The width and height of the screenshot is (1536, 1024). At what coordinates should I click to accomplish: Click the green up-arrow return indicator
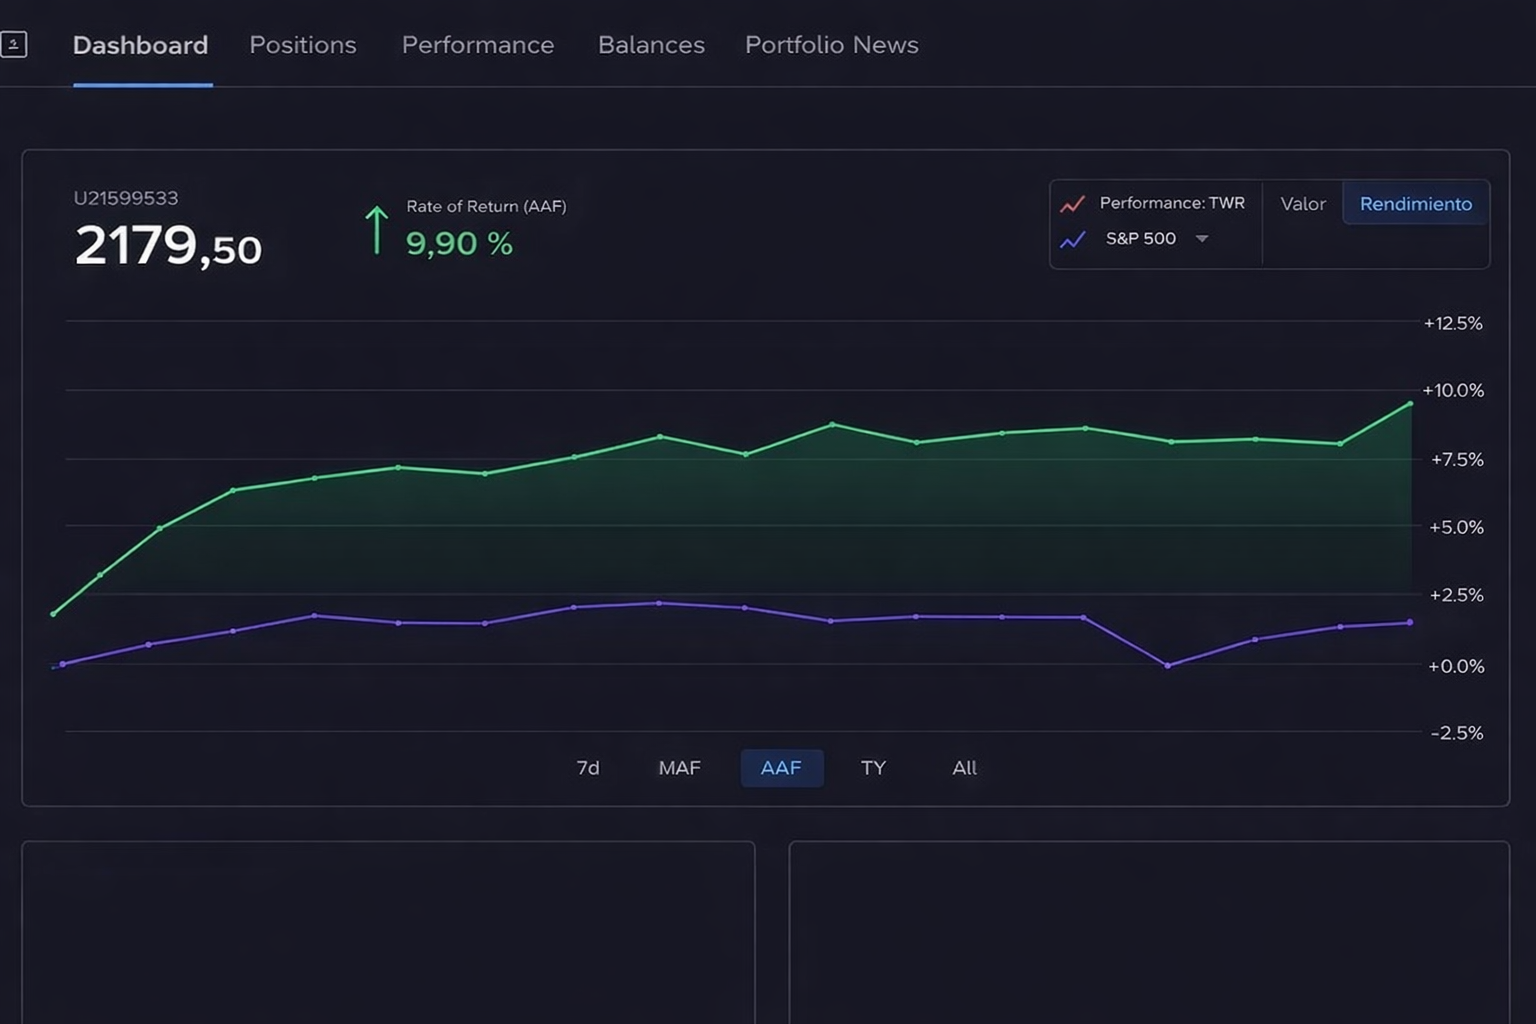point(376,230)
